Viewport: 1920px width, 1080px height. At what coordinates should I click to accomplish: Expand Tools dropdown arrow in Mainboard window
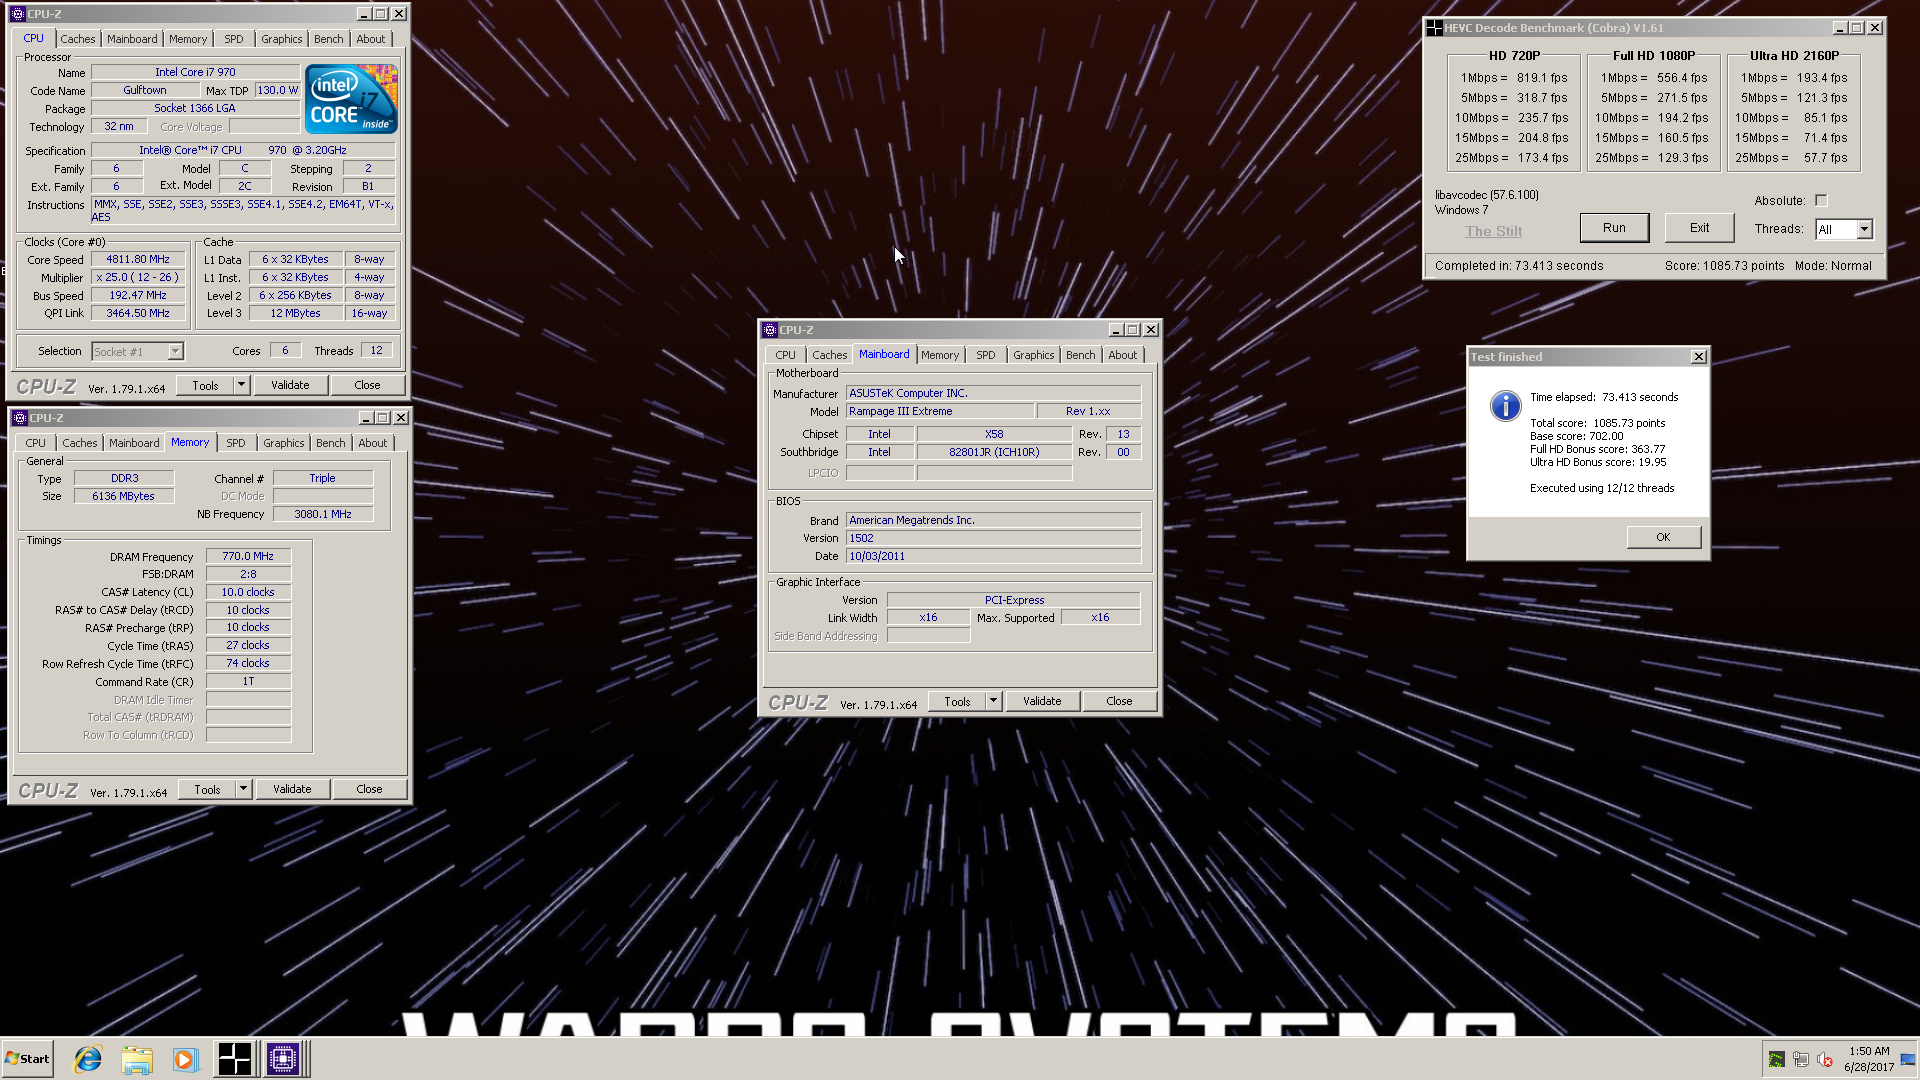(993, 701)
